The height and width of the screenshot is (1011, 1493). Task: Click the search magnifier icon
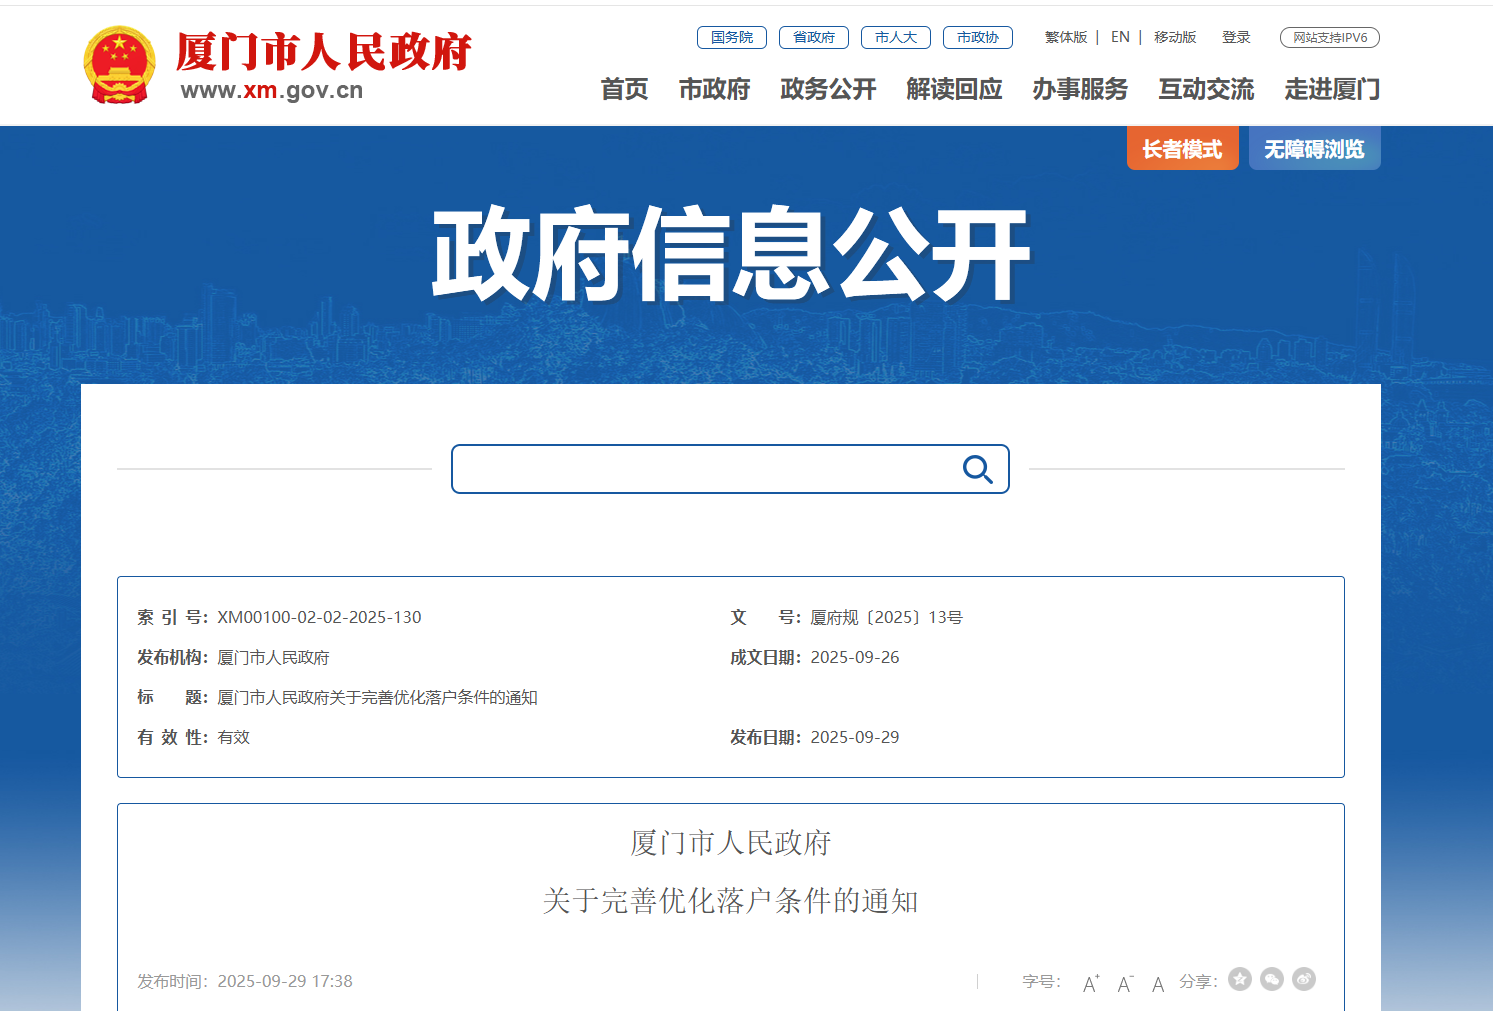tap(977, 469)
